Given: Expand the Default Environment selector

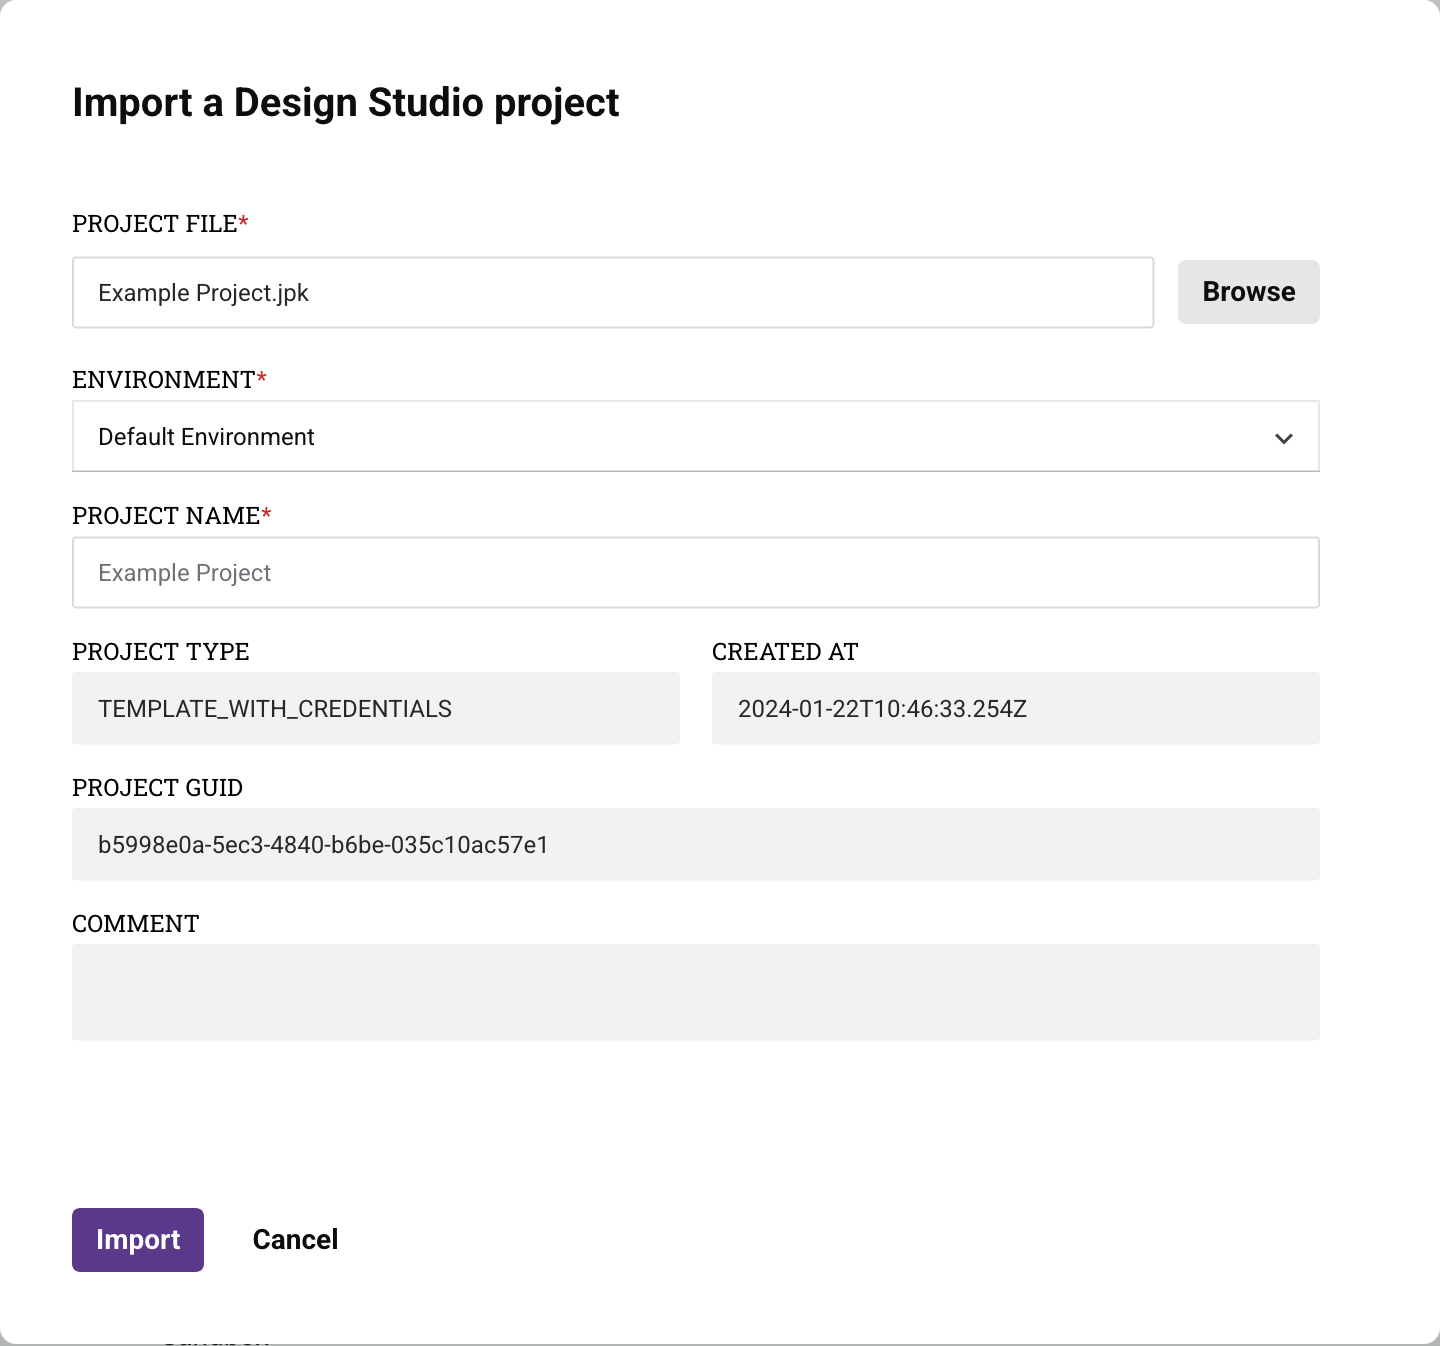Looking at the screenshot, I should (x=696, y=436).
